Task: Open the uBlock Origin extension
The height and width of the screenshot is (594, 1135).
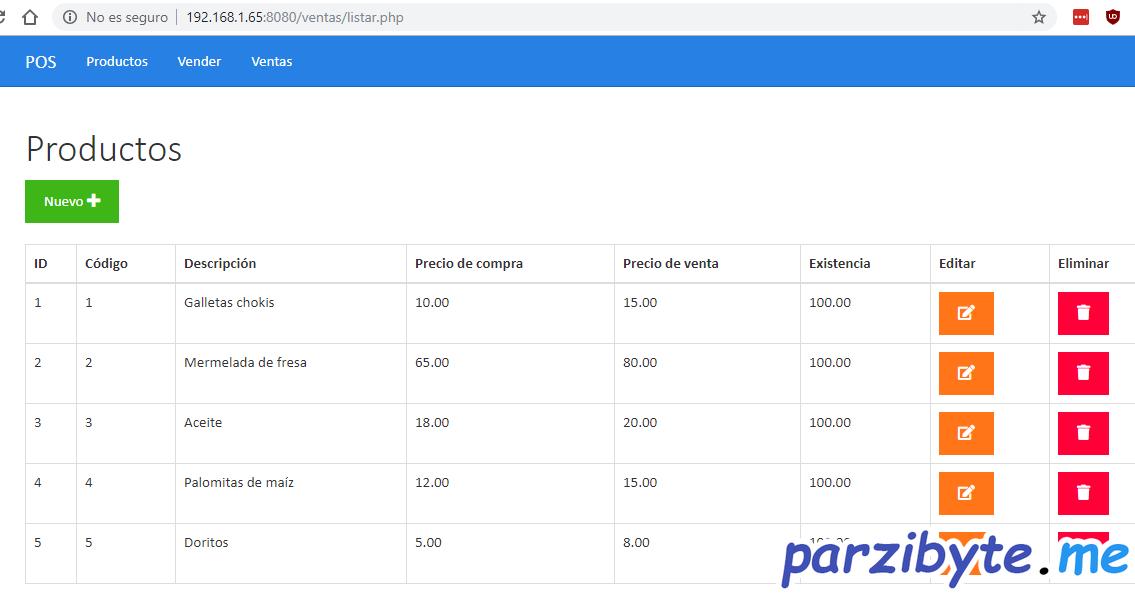Action: (x=1112, y=17)
